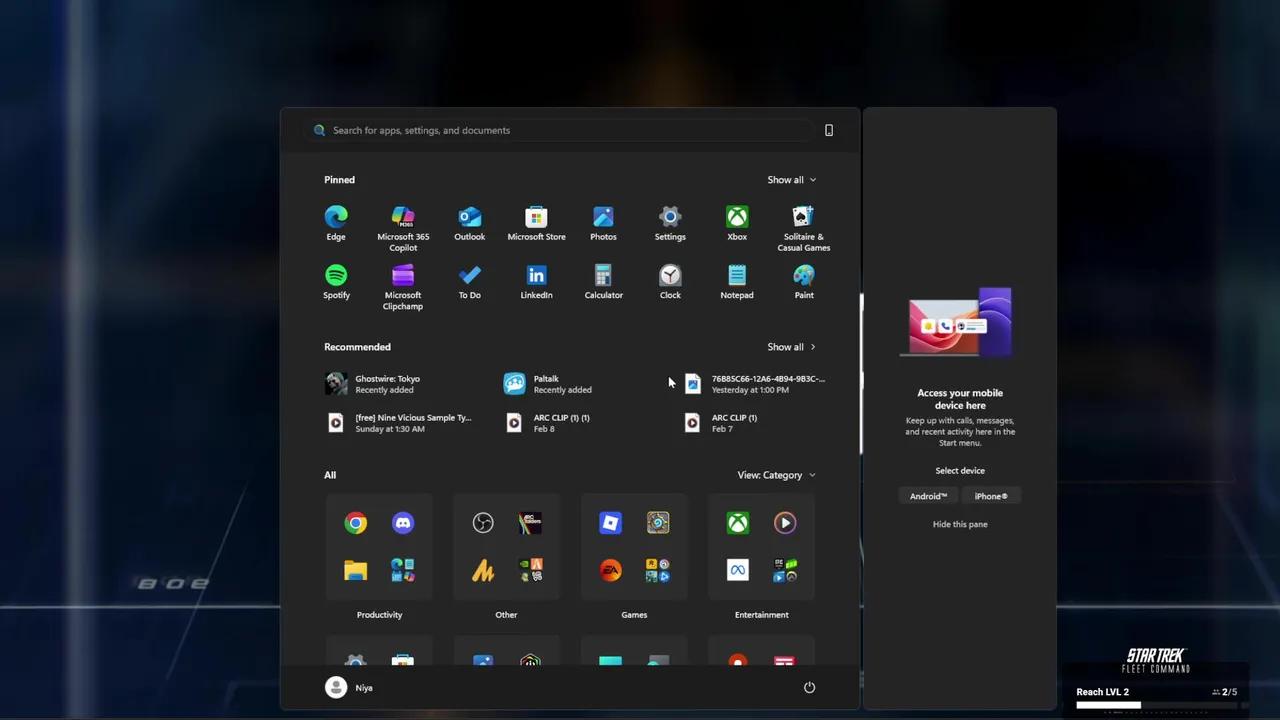Launch Solitaire & Casual Games
1280x720 pixels.
coord(804,229)
